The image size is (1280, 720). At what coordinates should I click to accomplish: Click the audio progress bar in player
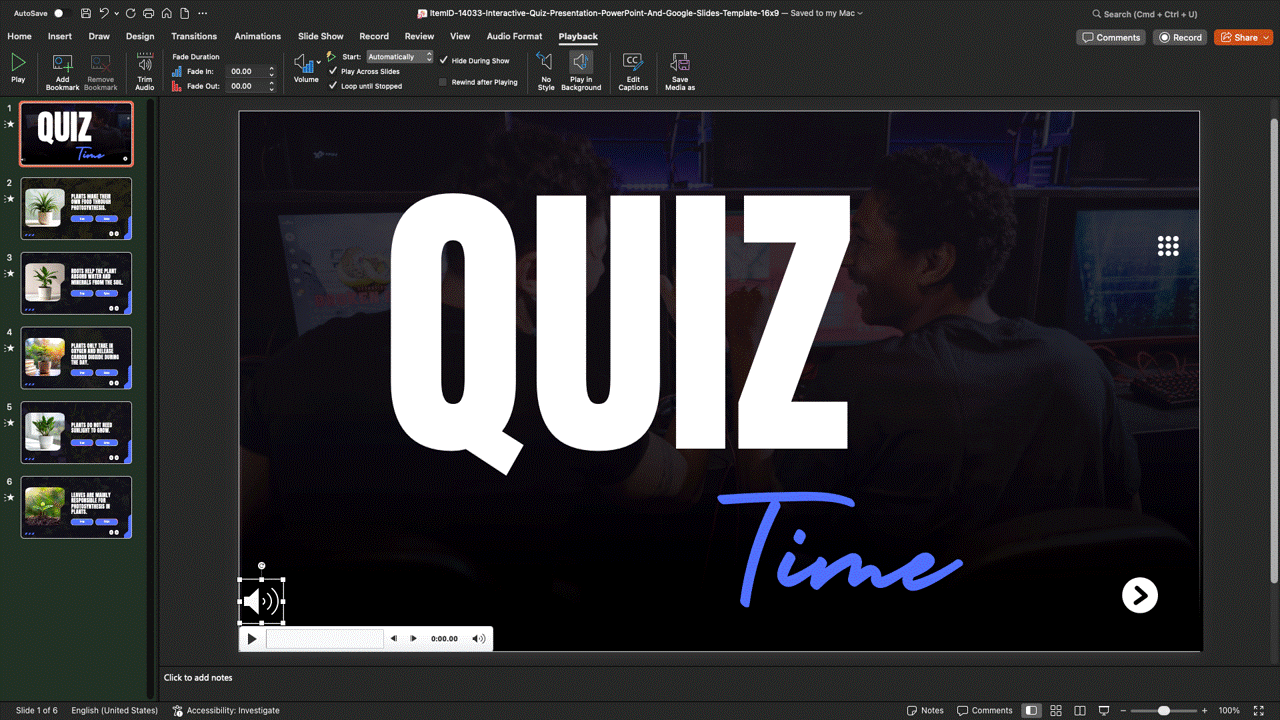point(325,639)
